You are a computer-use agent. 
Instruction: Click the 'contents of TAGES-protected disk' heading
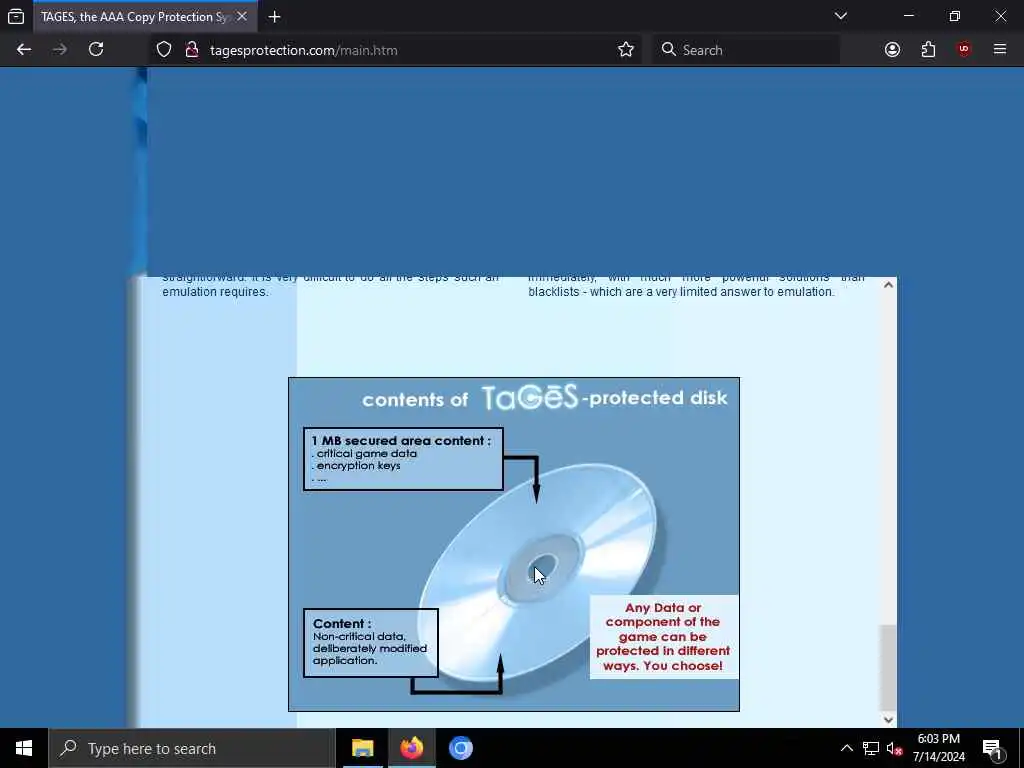coord(545,398)
